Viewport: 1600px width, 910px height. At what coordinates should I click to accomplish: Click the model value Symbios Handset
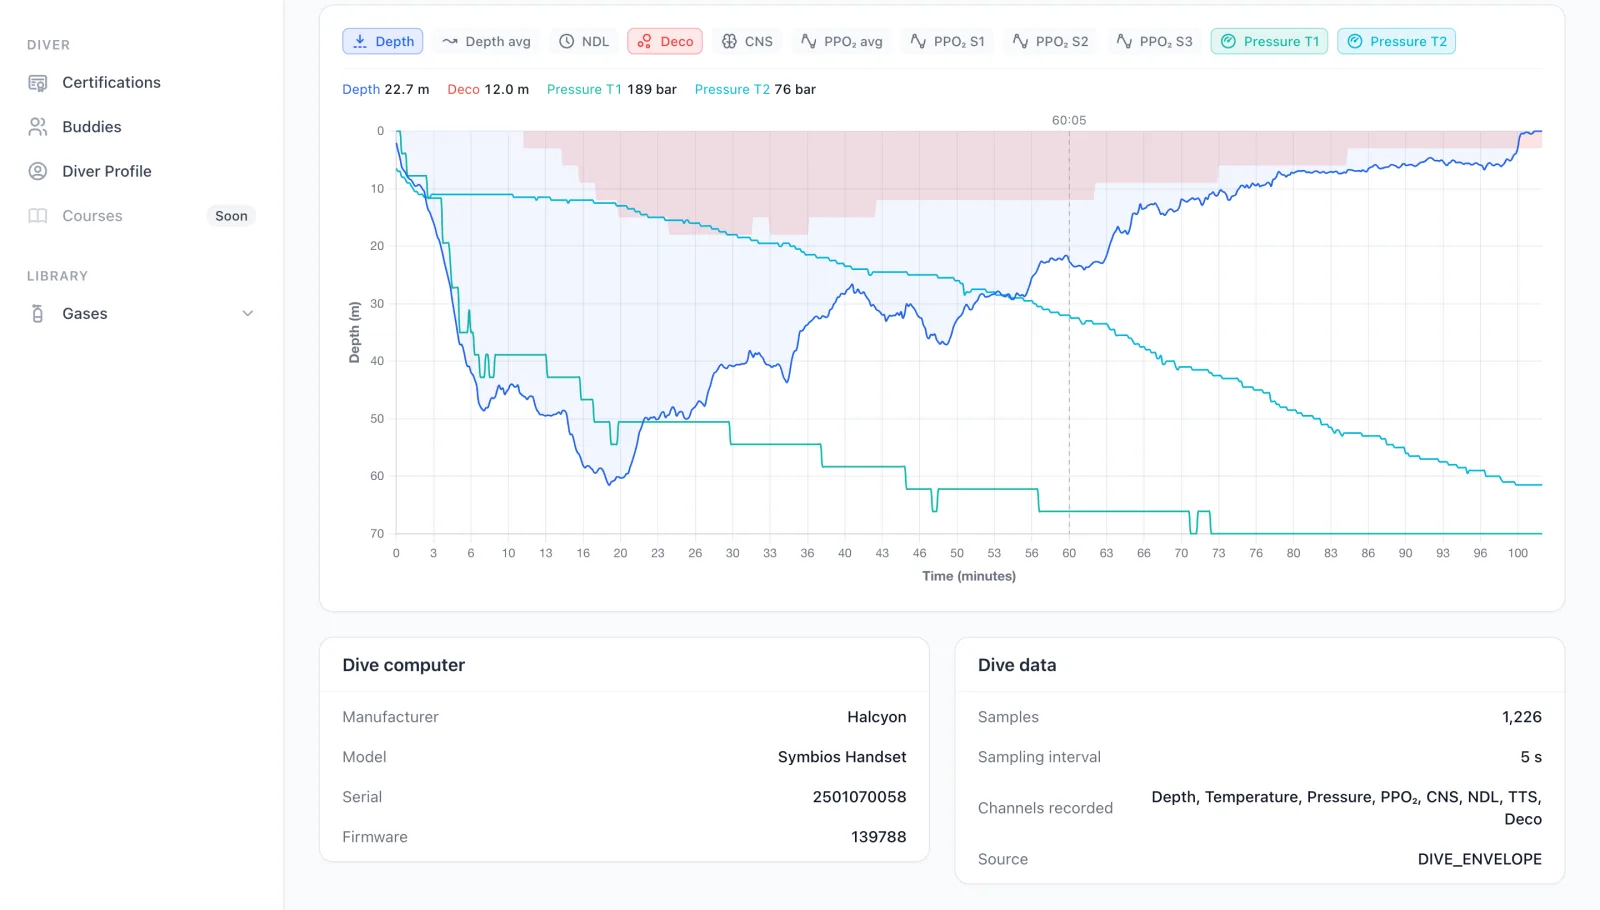(842, 757)
